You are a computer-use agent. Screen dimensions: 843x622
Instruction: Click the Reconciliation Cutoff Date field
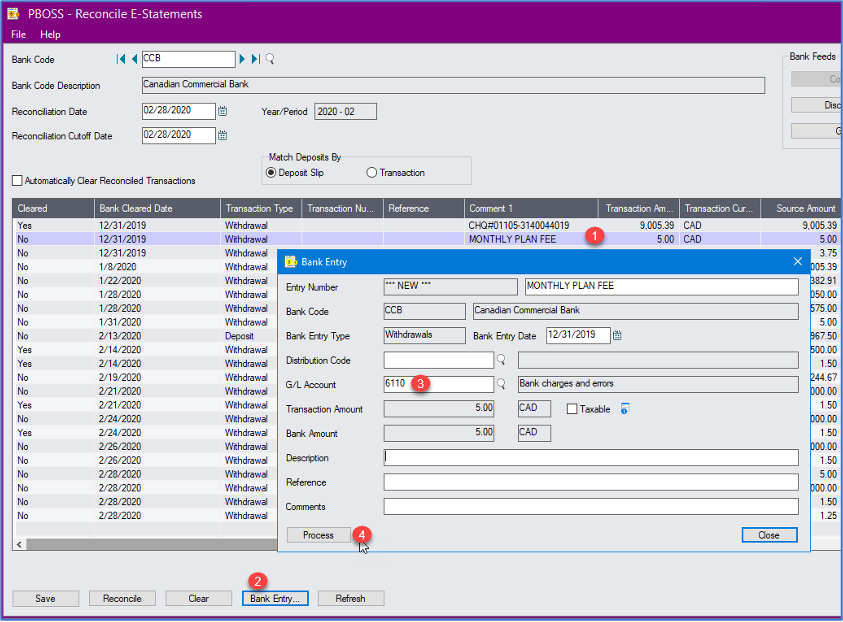click(x=178, y=135)
